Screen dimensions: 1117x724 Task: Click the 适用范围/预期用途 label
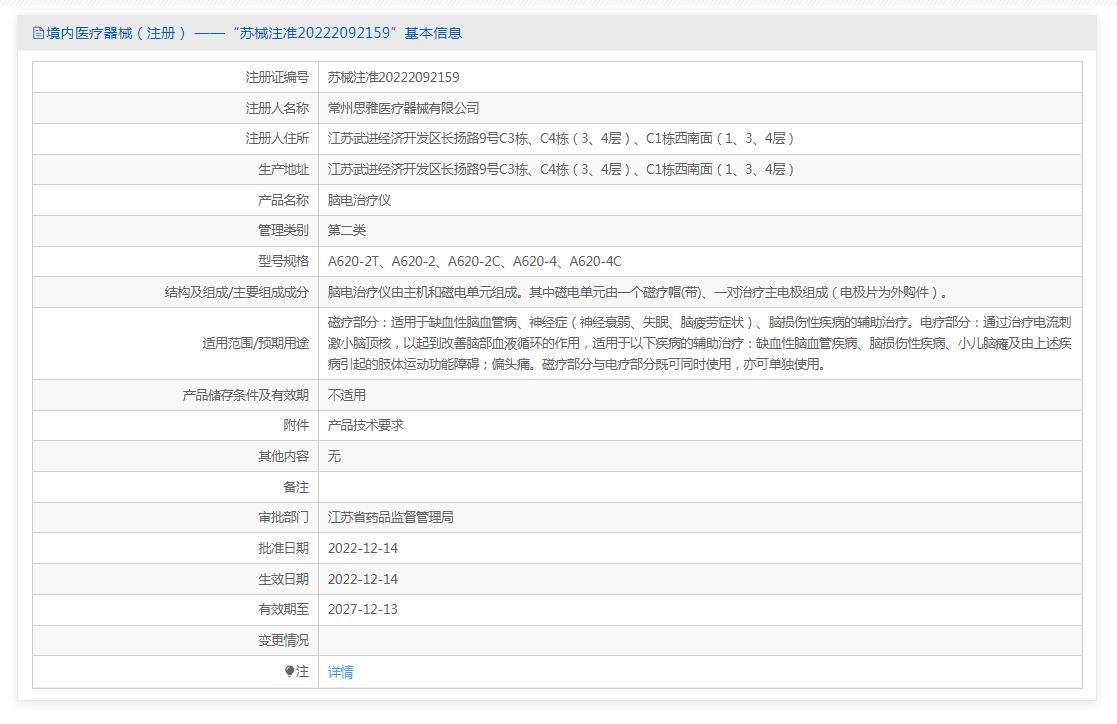256,343
